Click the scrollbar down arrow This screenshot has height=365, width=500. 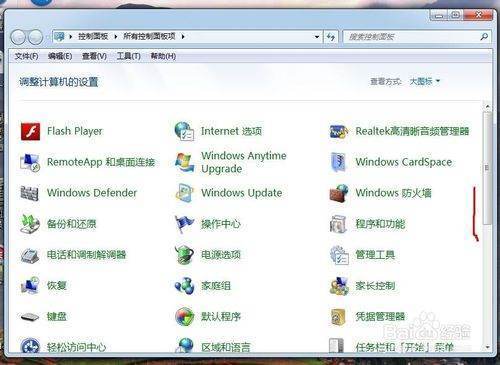[487, 347]
